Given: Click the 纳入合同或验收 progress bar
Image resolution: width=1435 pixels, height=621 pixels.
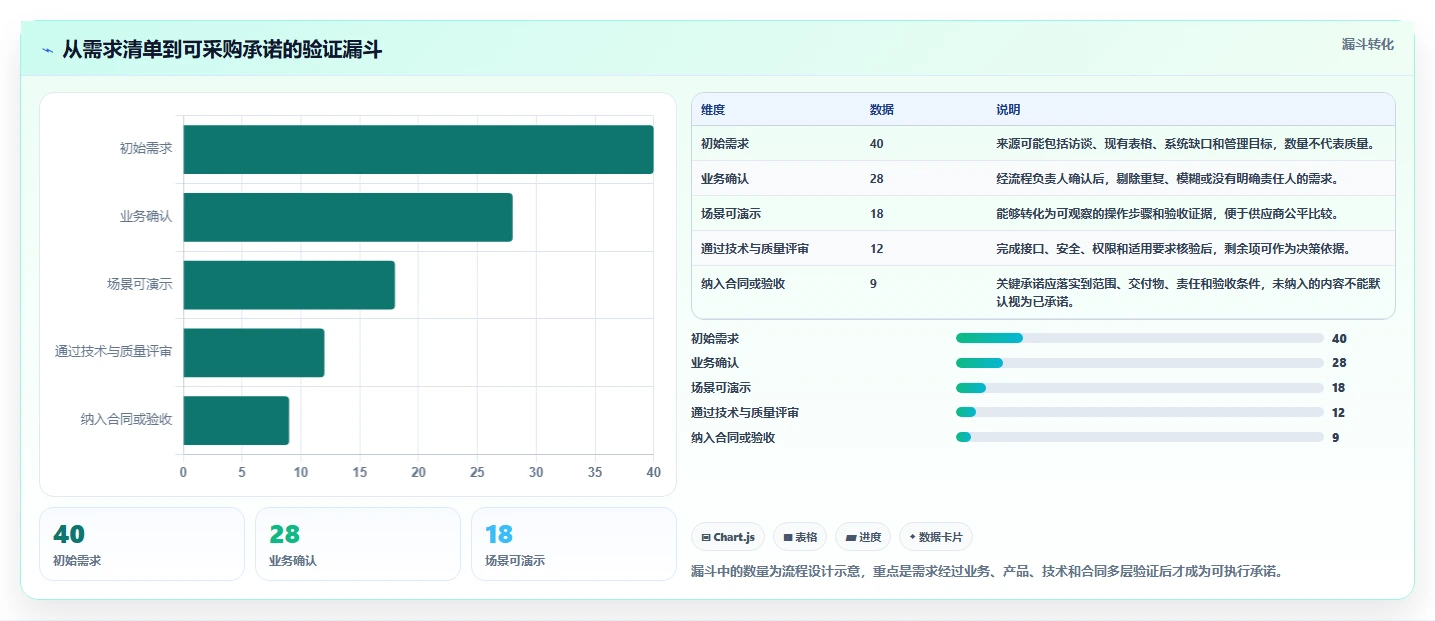Looking at the screenshot, I should 1140,437.
